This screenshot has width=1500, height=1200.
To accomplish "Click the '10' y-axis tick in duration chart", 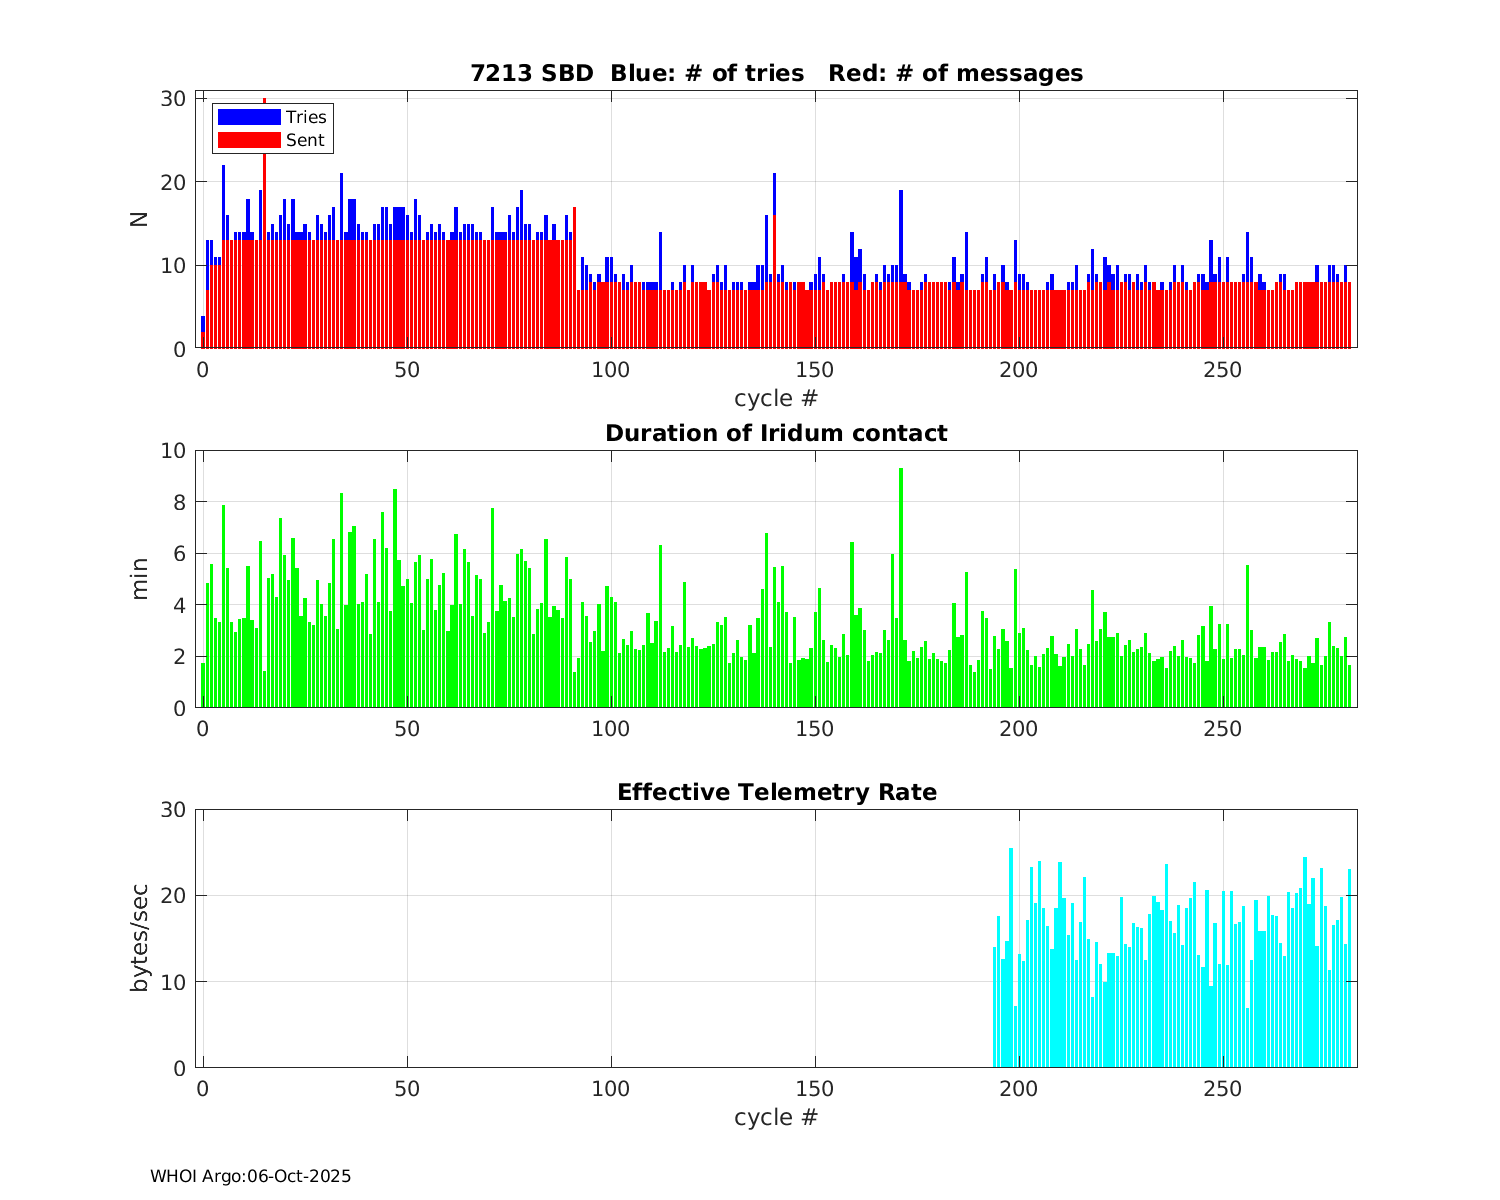I will coord(174,451).
